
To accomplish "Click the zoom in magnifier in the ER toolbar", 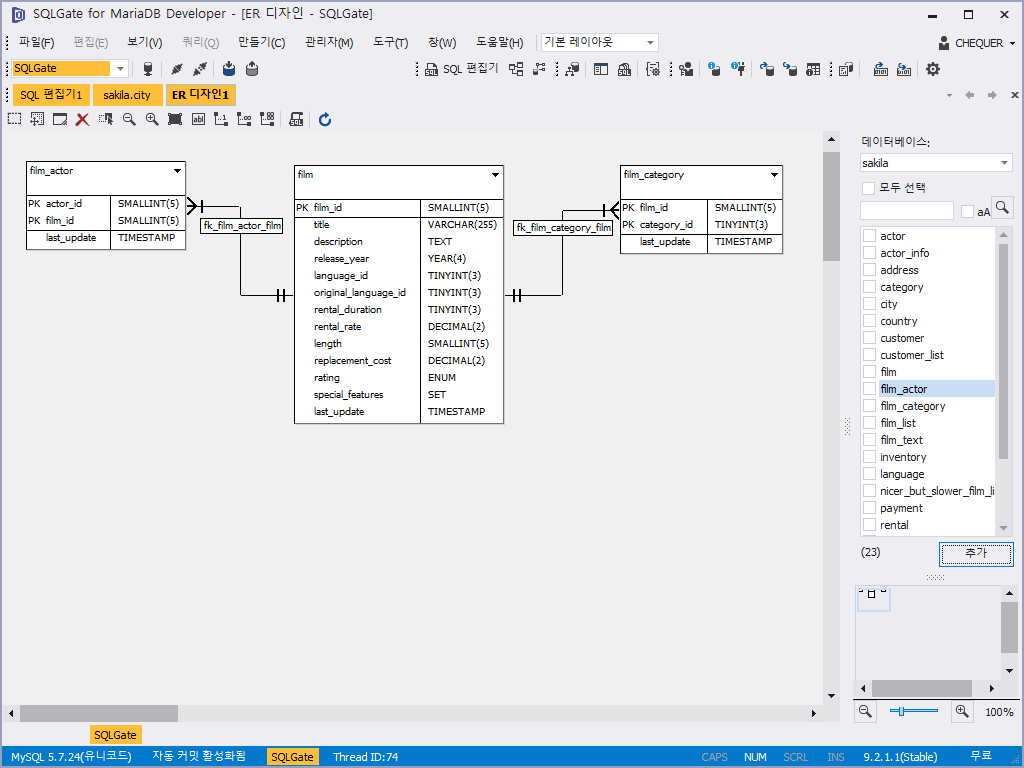I will 152,119.
